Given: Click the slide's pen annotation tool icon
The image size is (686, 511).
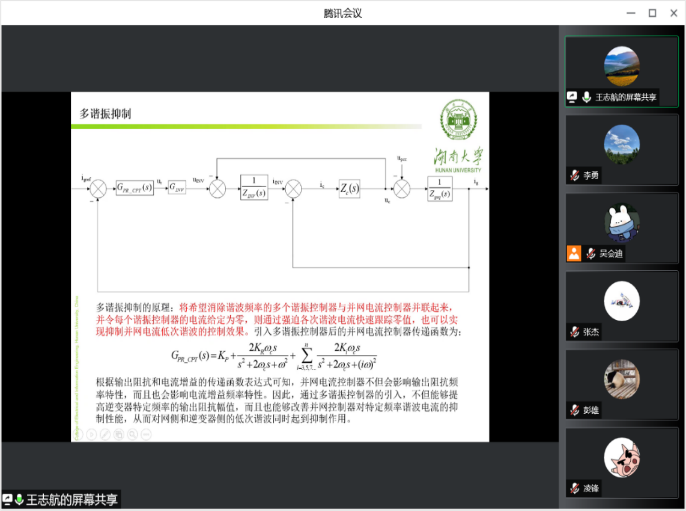Looking at the screenshot, I should (x=104, y=435).
